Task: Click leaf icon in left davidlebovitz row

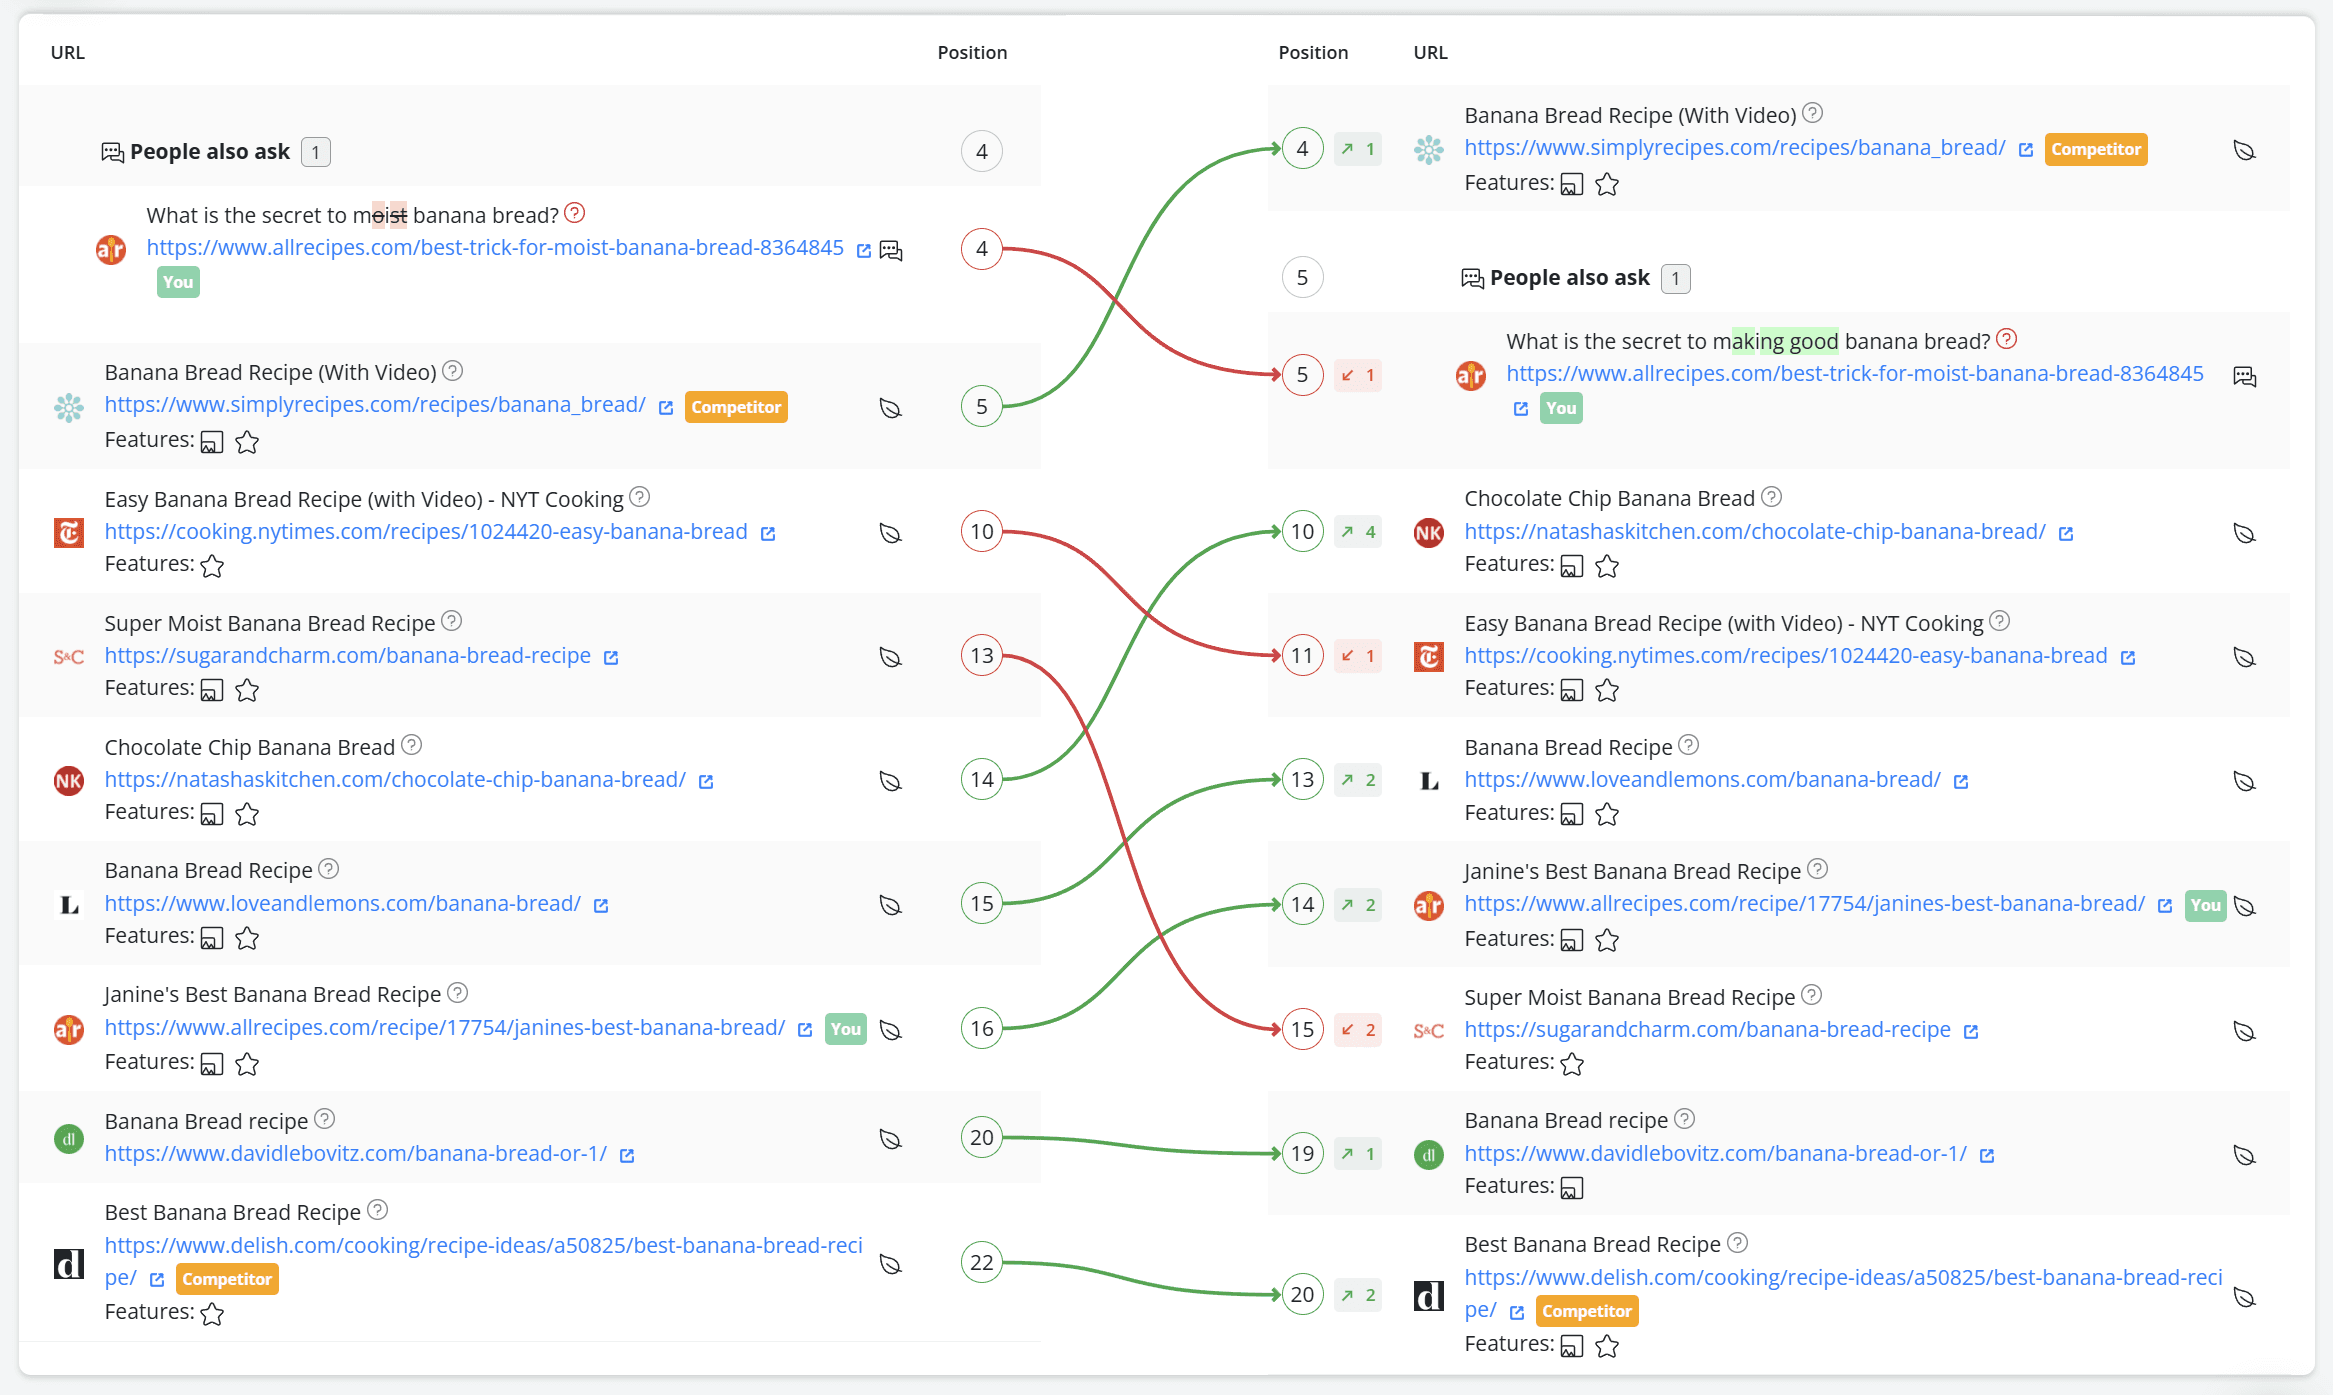Action: tap(890, 1139)
